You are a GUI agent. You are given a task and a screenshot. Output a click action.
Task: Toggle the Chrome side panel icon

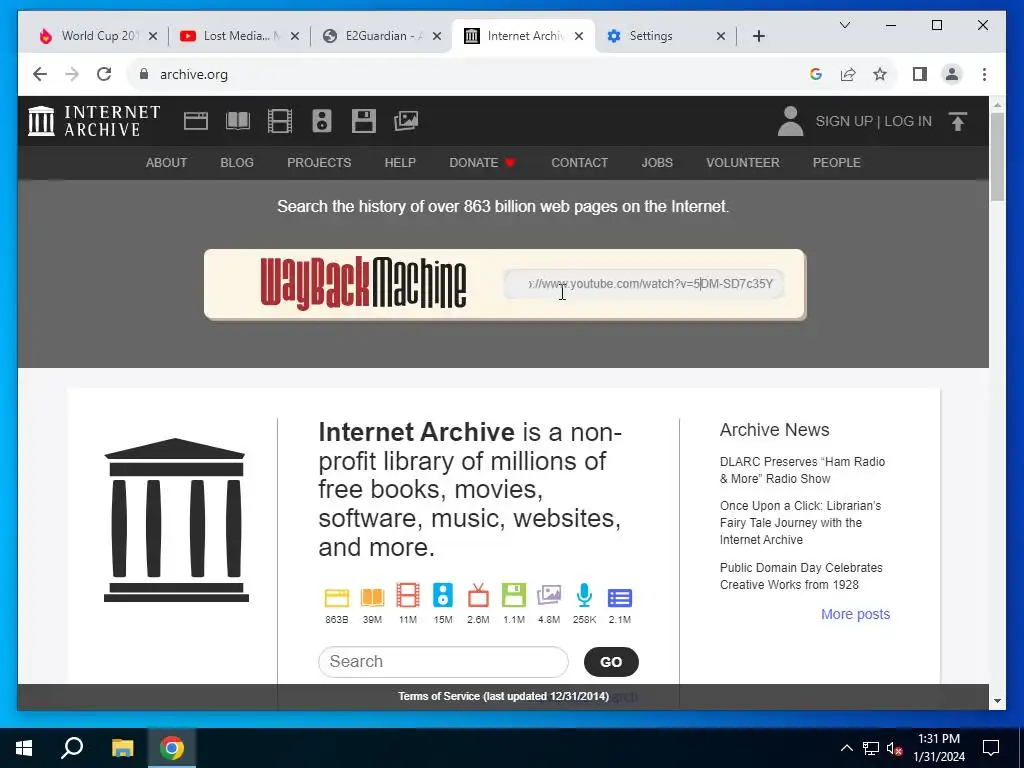[920, 74]
